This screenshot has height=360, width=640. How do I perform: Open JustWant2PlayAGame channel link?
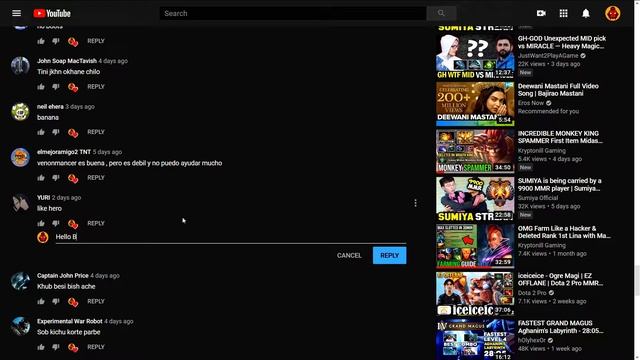tap(548, 56)
